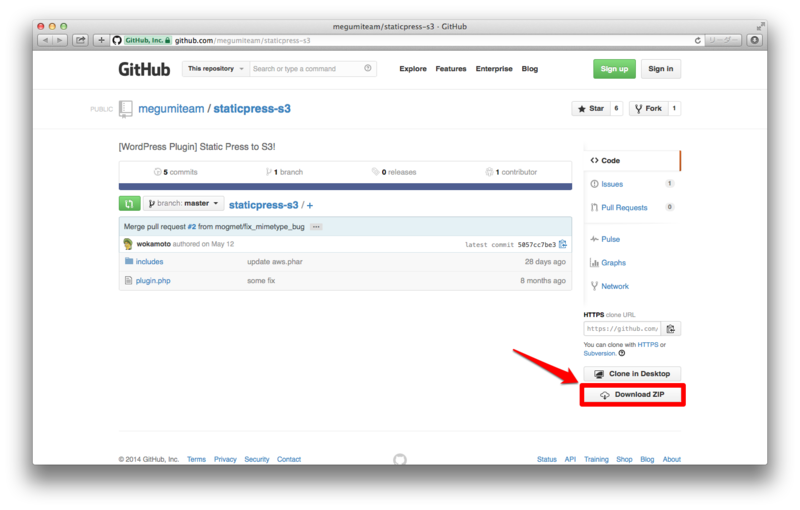Star the repository
Image resolution: width=800 pixels, height=510 pixels.
coord(591,109)
